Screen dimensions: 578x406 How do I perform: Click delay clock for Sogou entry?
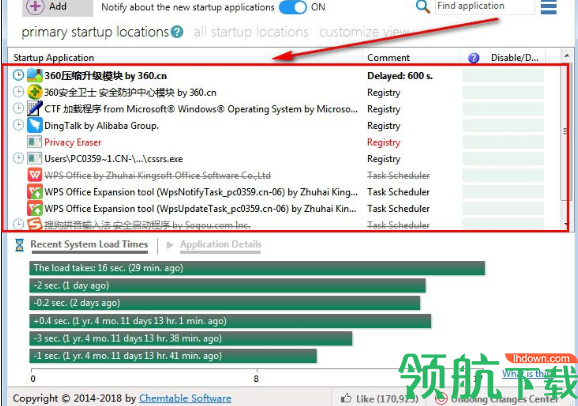18,224
